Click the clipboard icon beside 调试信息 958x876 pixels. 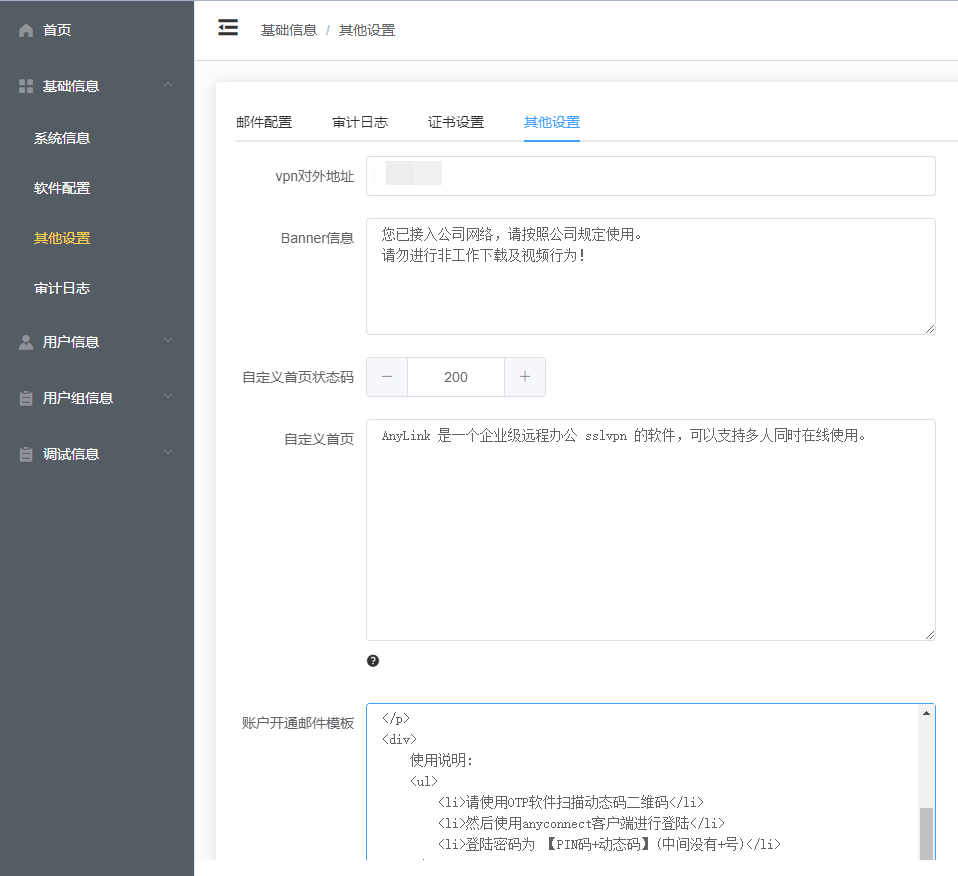(26, 454)
